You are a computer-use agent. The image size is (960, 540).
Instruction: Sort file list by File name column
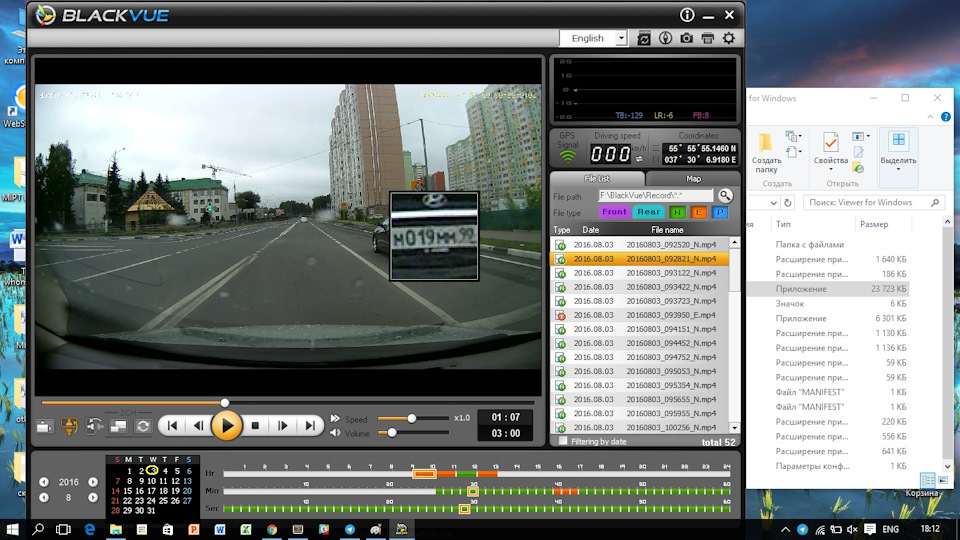pos(667,230)
